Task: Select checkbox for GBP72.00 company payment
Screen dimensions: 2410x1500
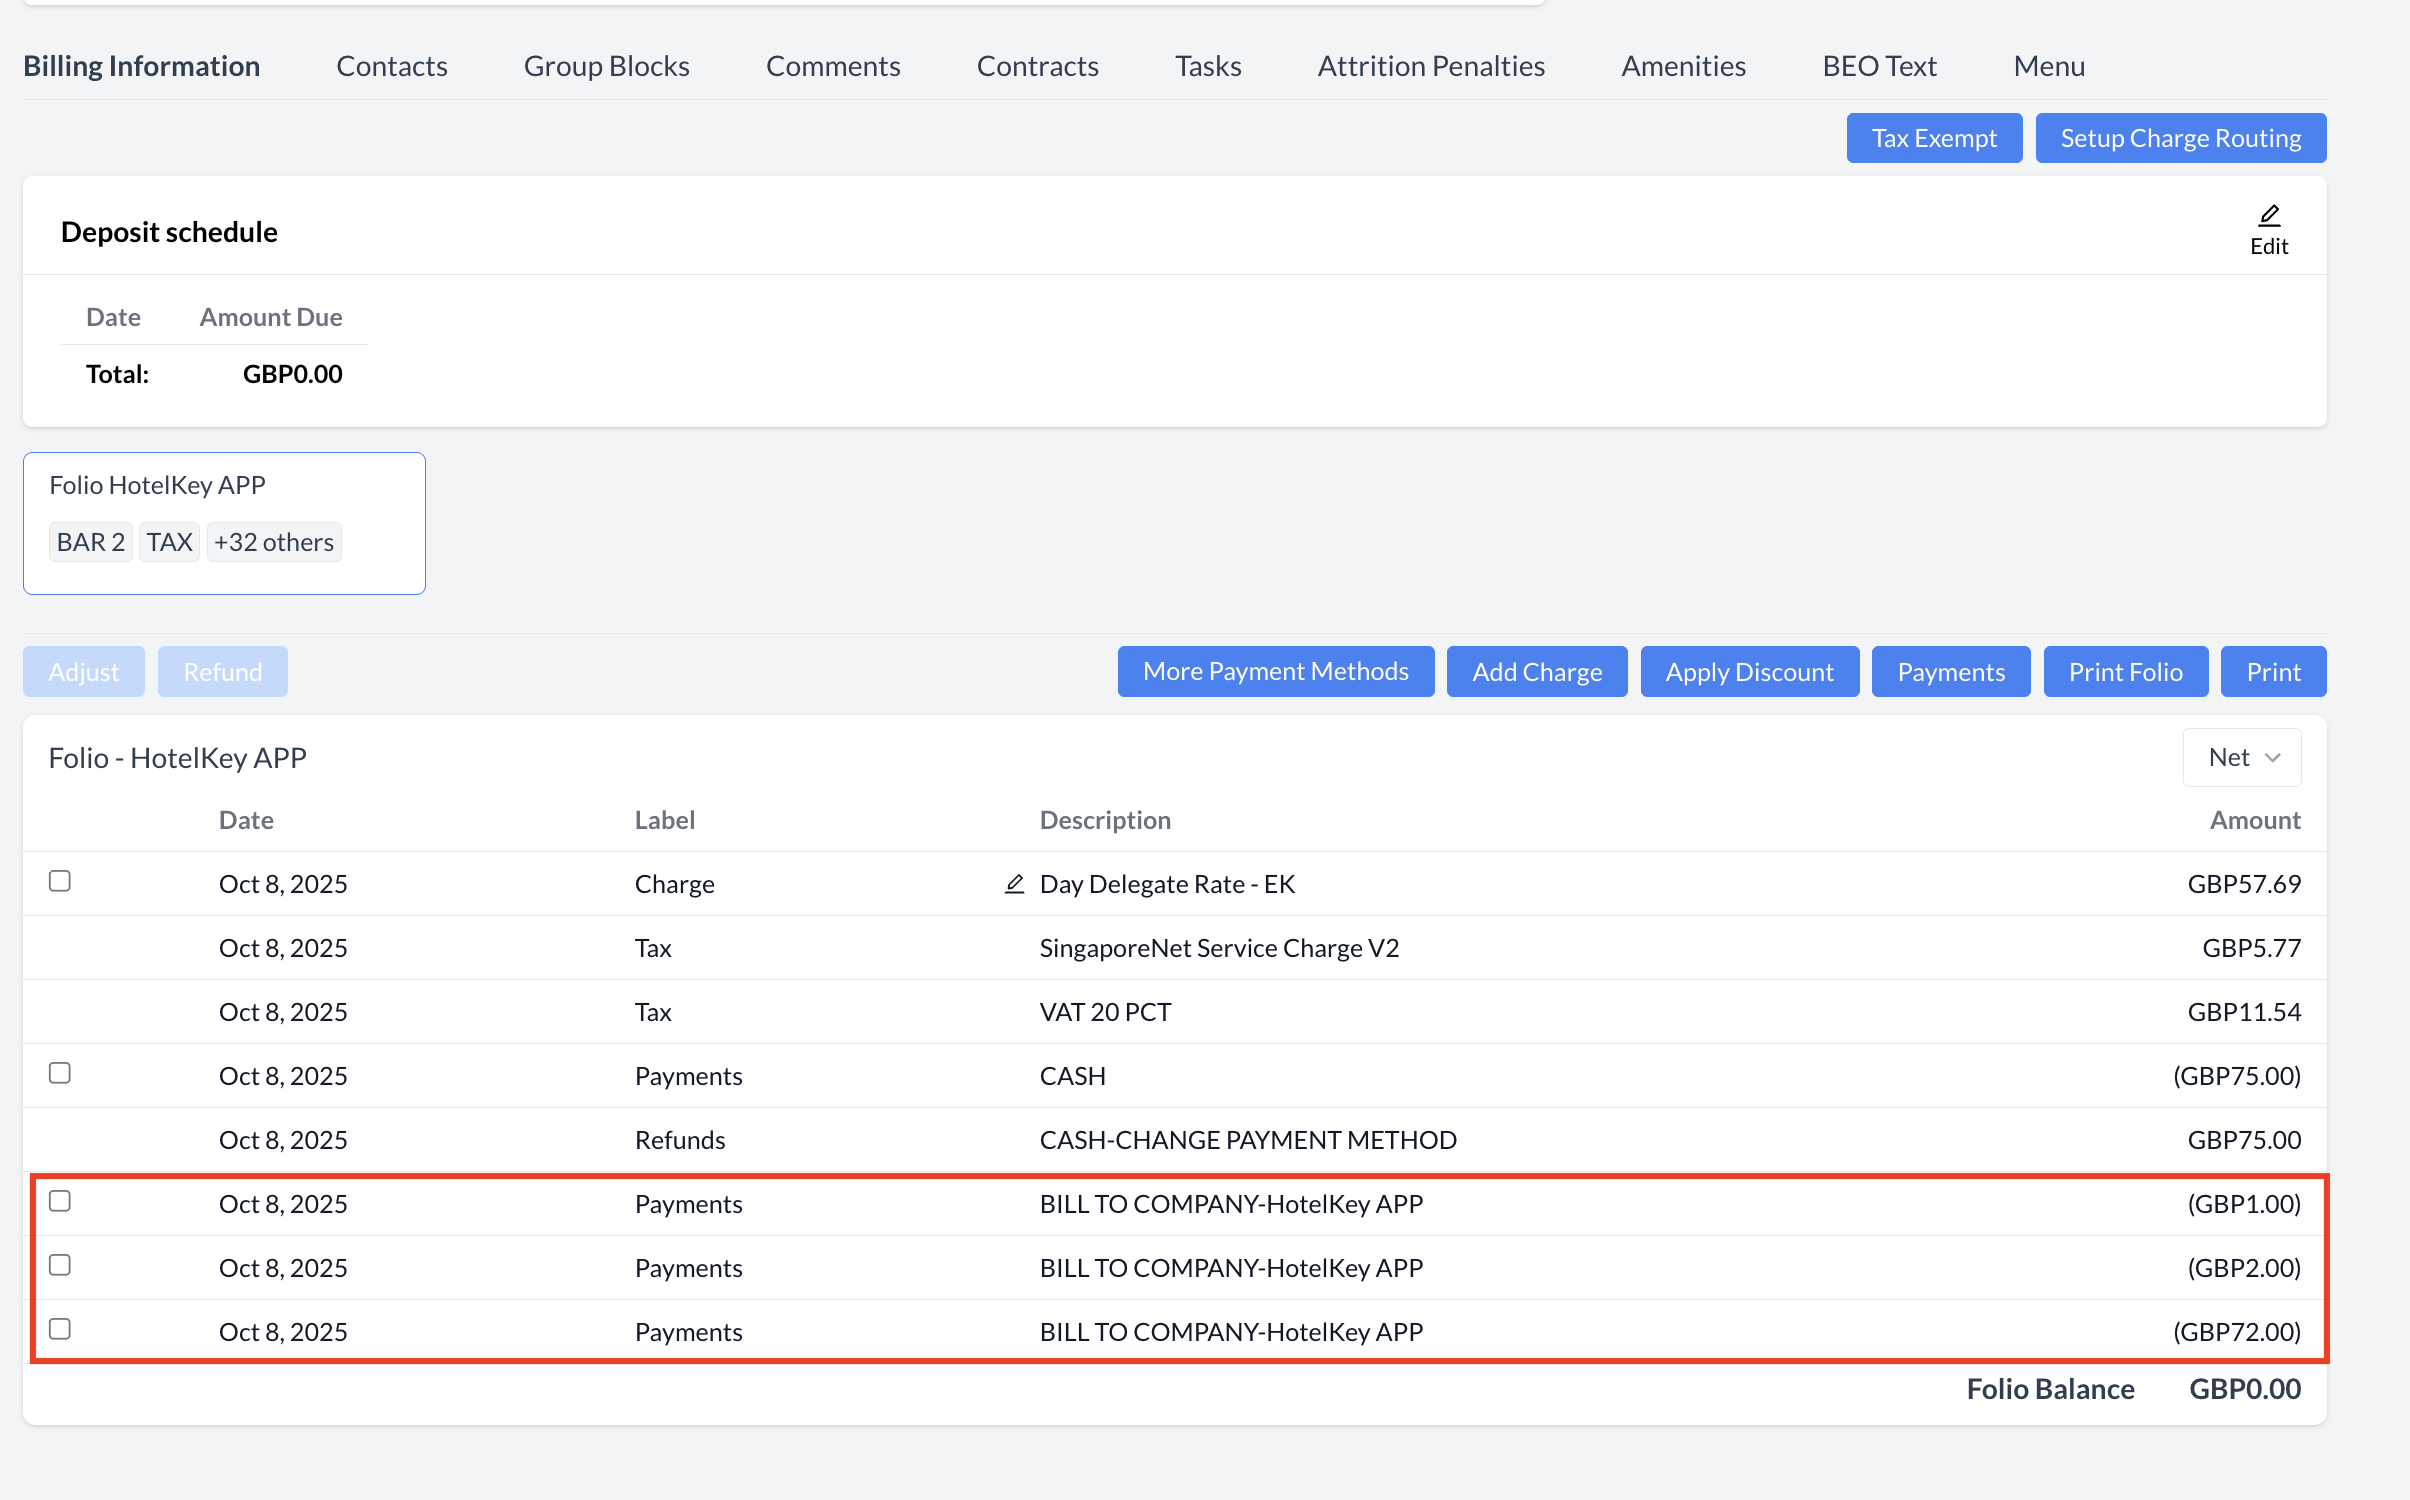Action: click(60, 1329)
